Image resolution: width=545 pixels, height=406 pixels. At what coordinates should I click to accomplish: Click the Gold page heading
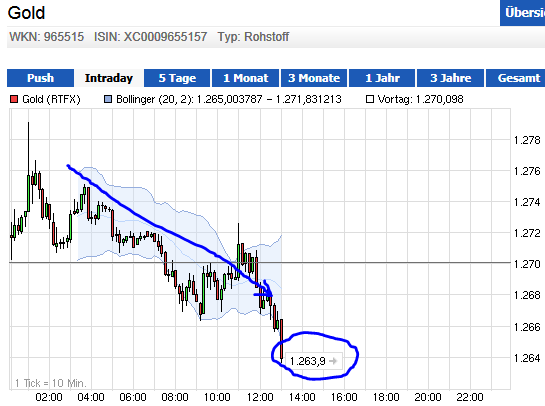coord(26,13)
